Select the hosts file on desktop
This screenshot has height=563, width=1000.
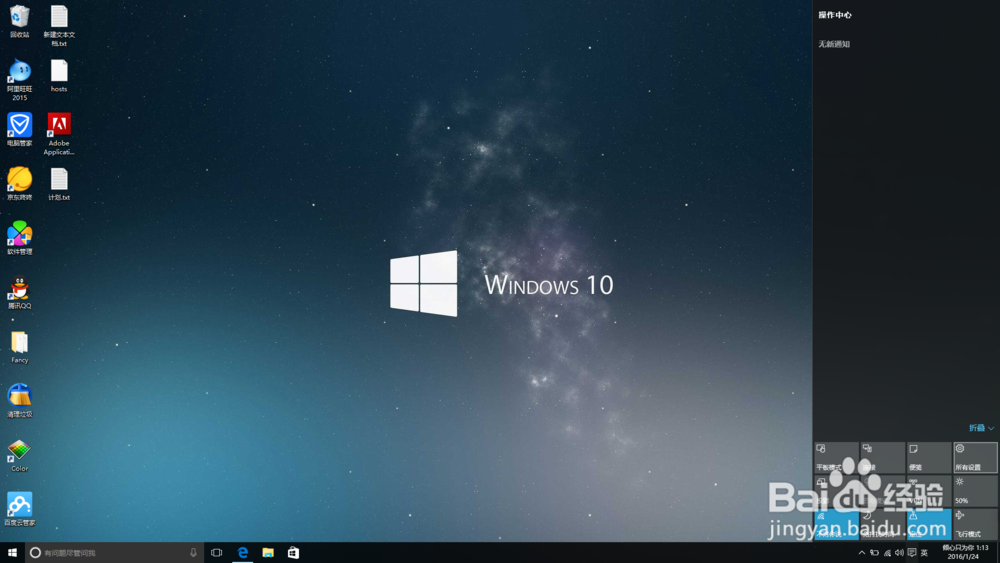tap(59, 76)
